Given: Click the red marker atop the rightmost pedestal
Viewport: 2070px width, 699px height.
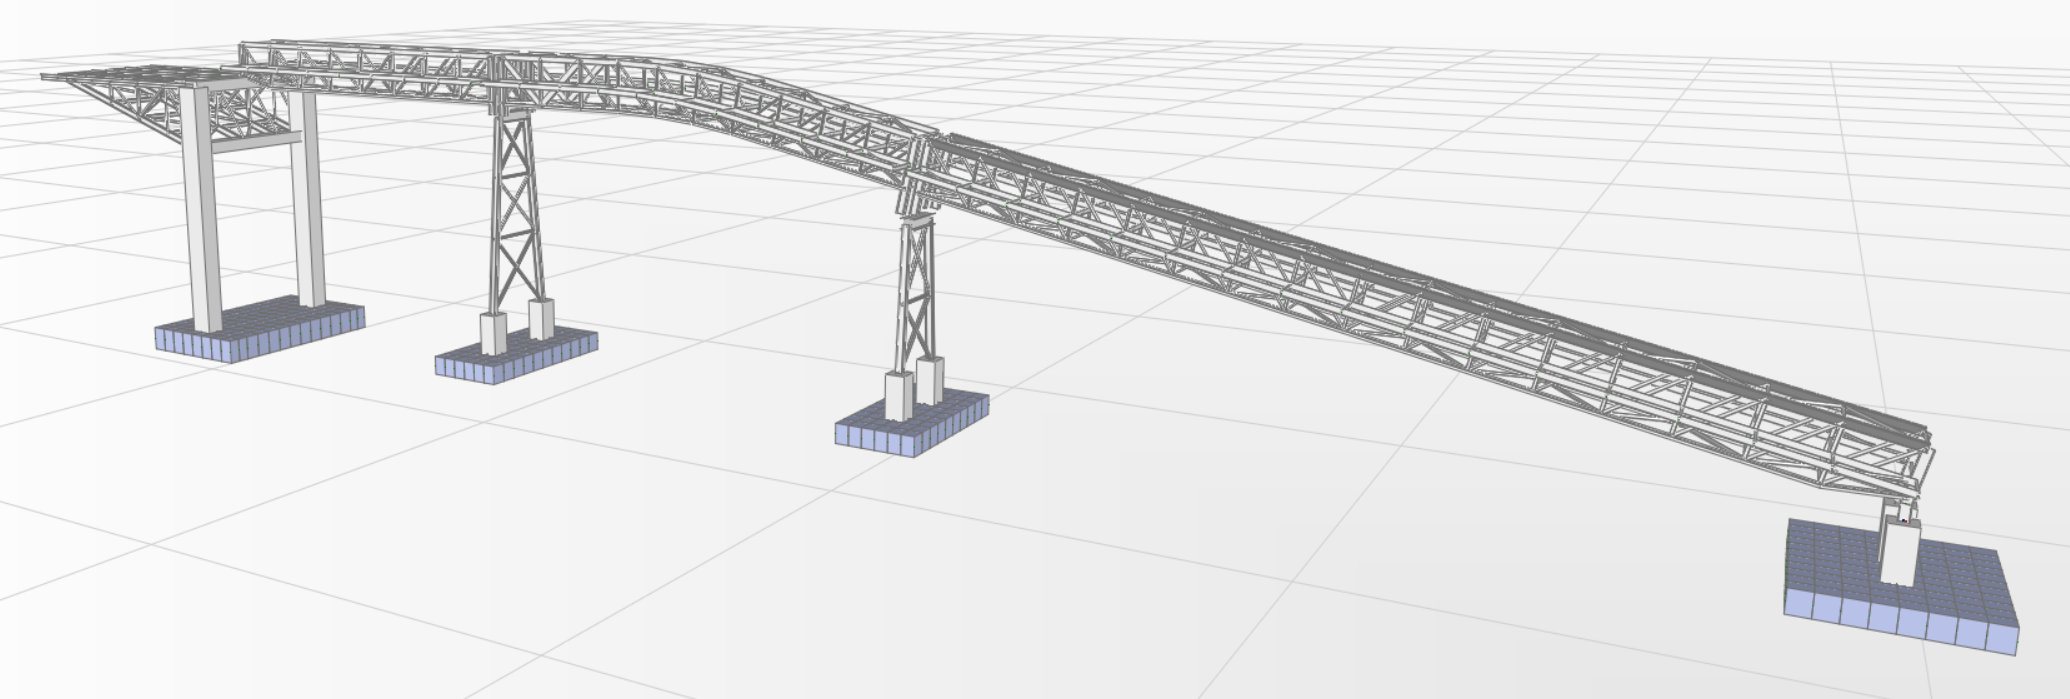Looking at the screenshot, I should click(1905, 521).
